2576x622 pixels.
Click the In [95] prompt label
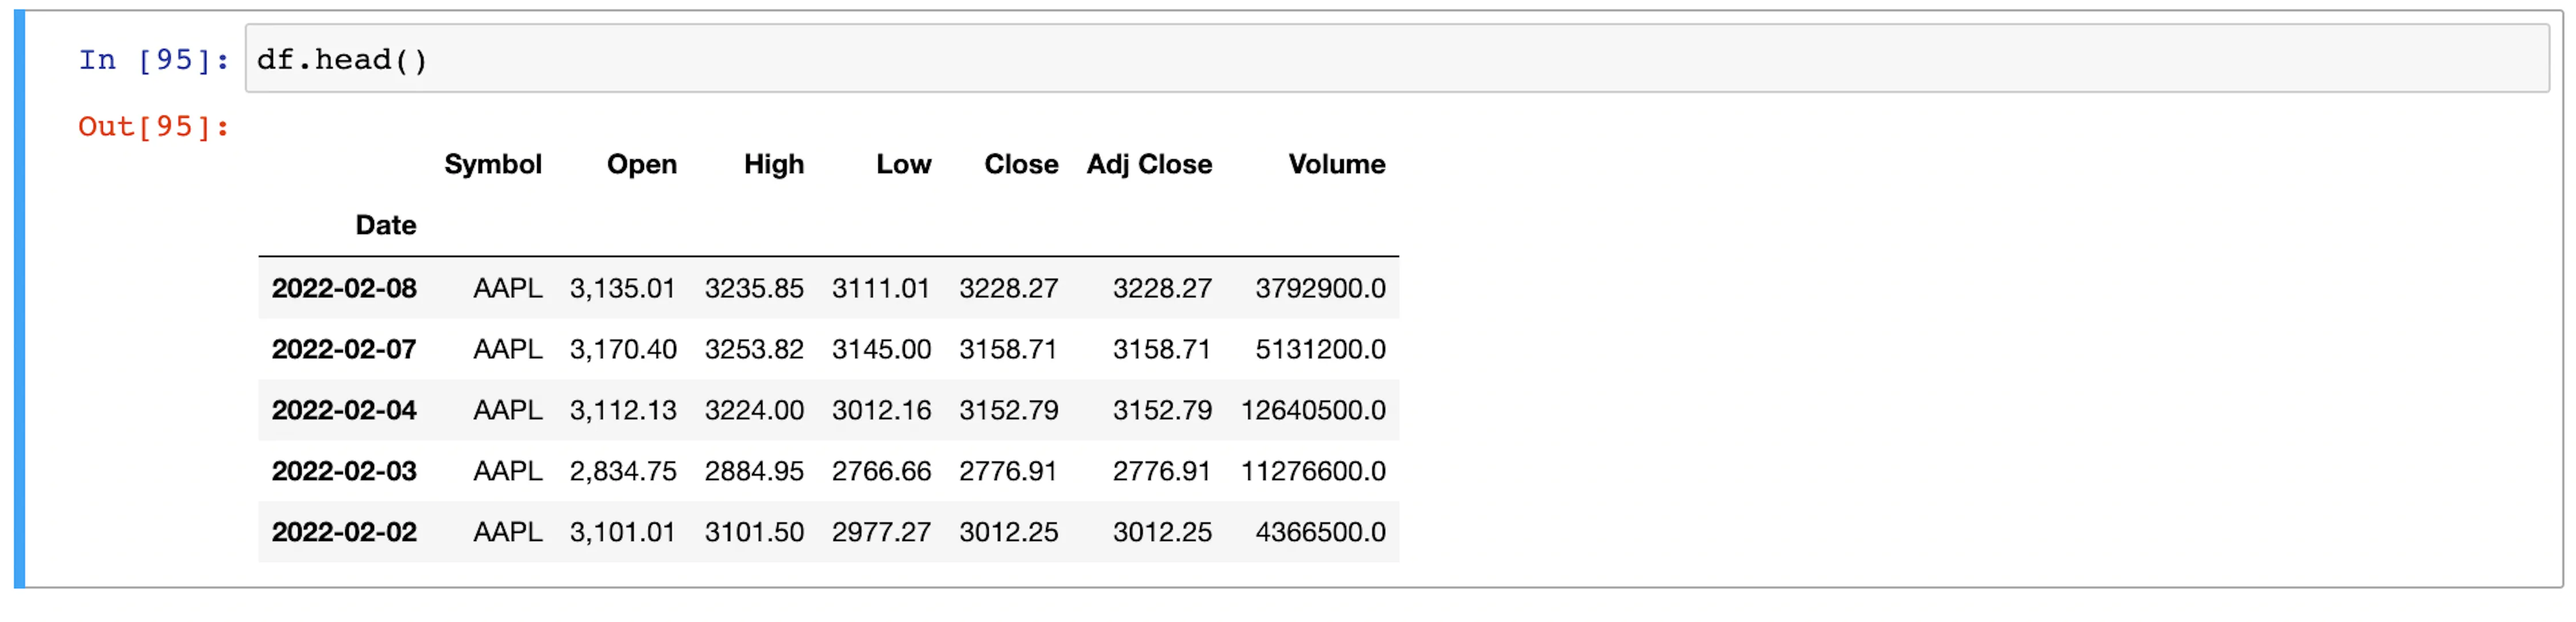click(153, 61)
